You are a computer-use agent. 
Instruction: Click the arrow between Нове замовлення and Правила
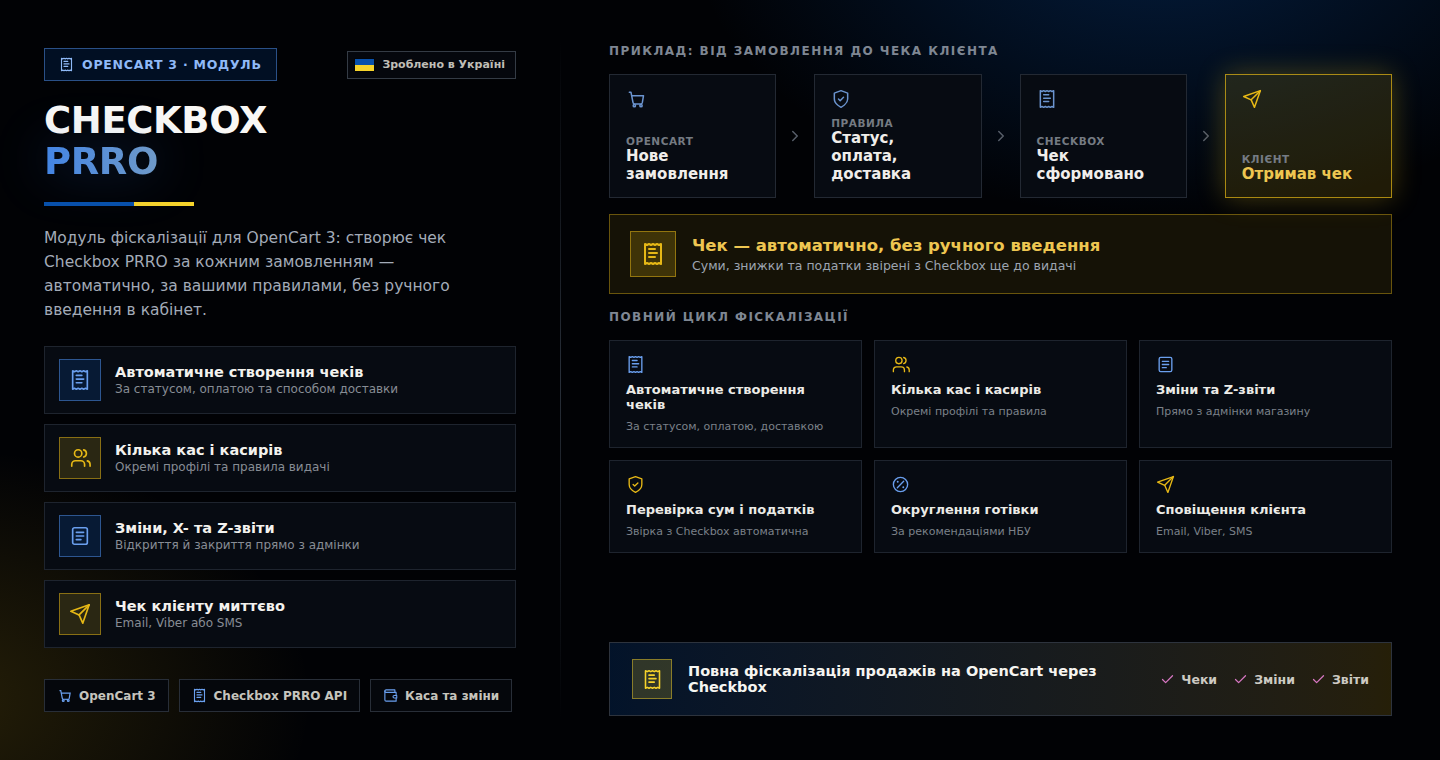point(795,136)
